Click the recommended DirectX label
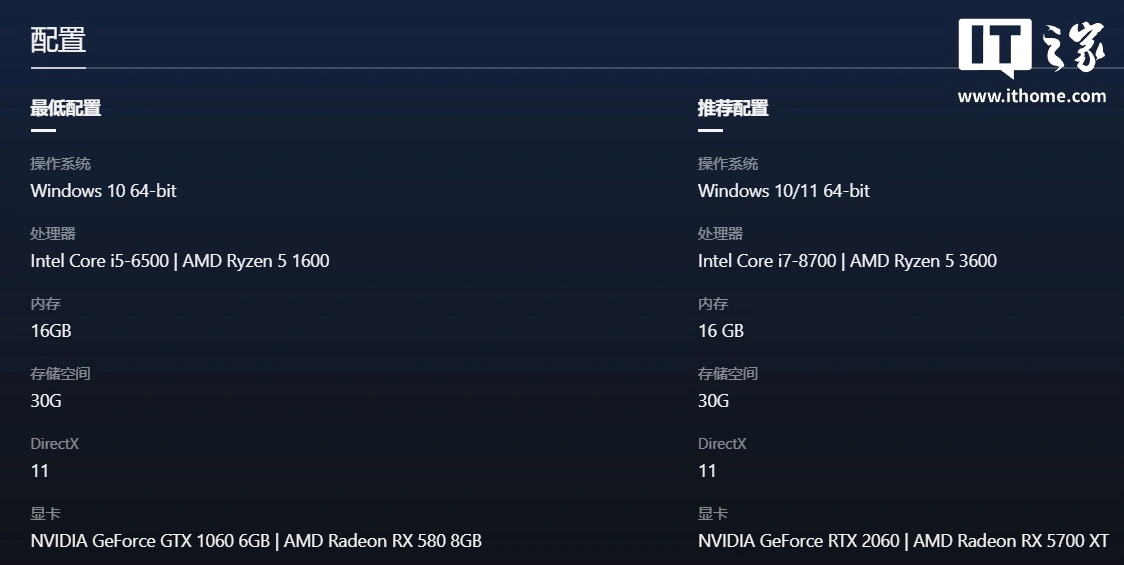1124x565 pixels. [x=722, y=444]
